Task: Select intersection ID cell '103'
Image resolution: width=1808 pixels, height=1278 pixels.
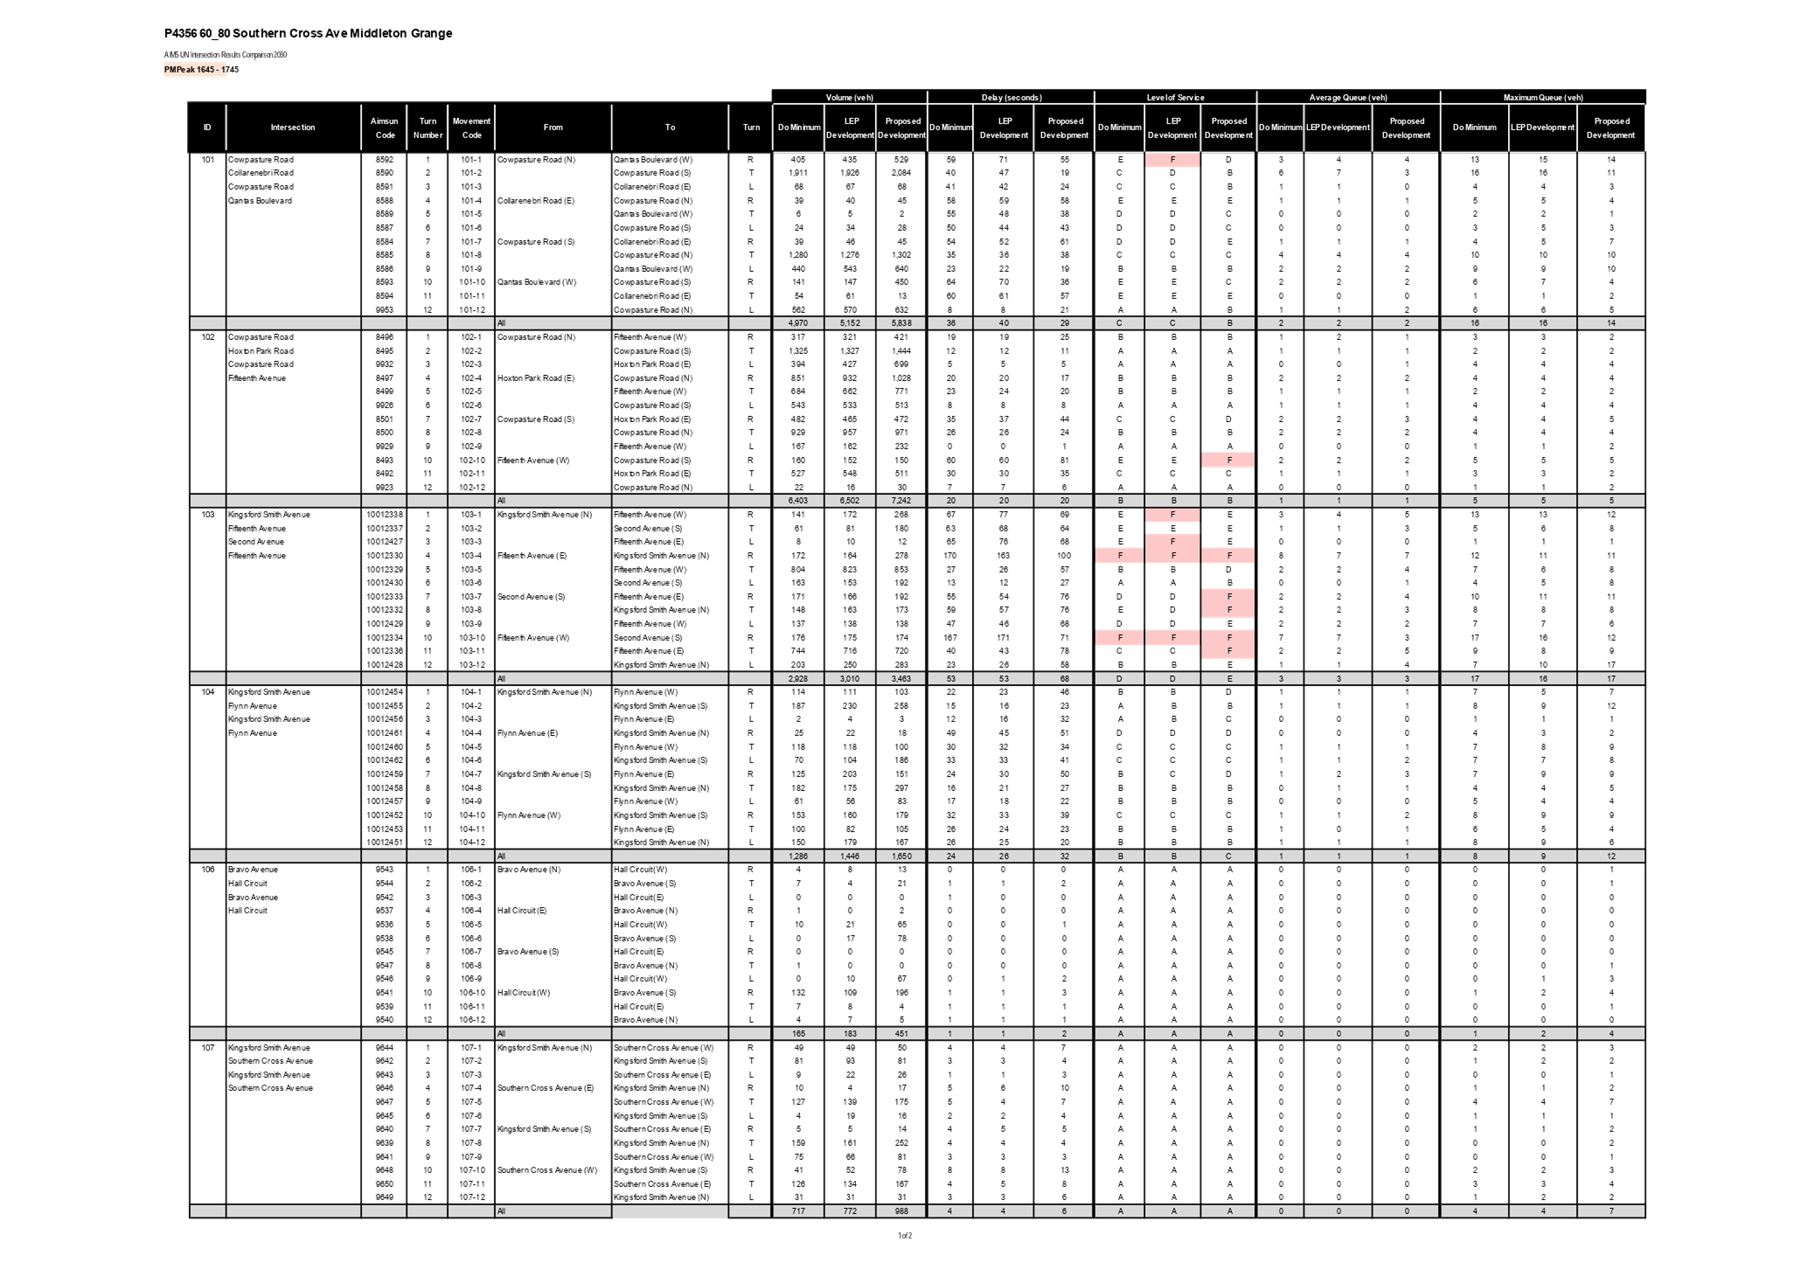Action: click(x=207, y=515)
